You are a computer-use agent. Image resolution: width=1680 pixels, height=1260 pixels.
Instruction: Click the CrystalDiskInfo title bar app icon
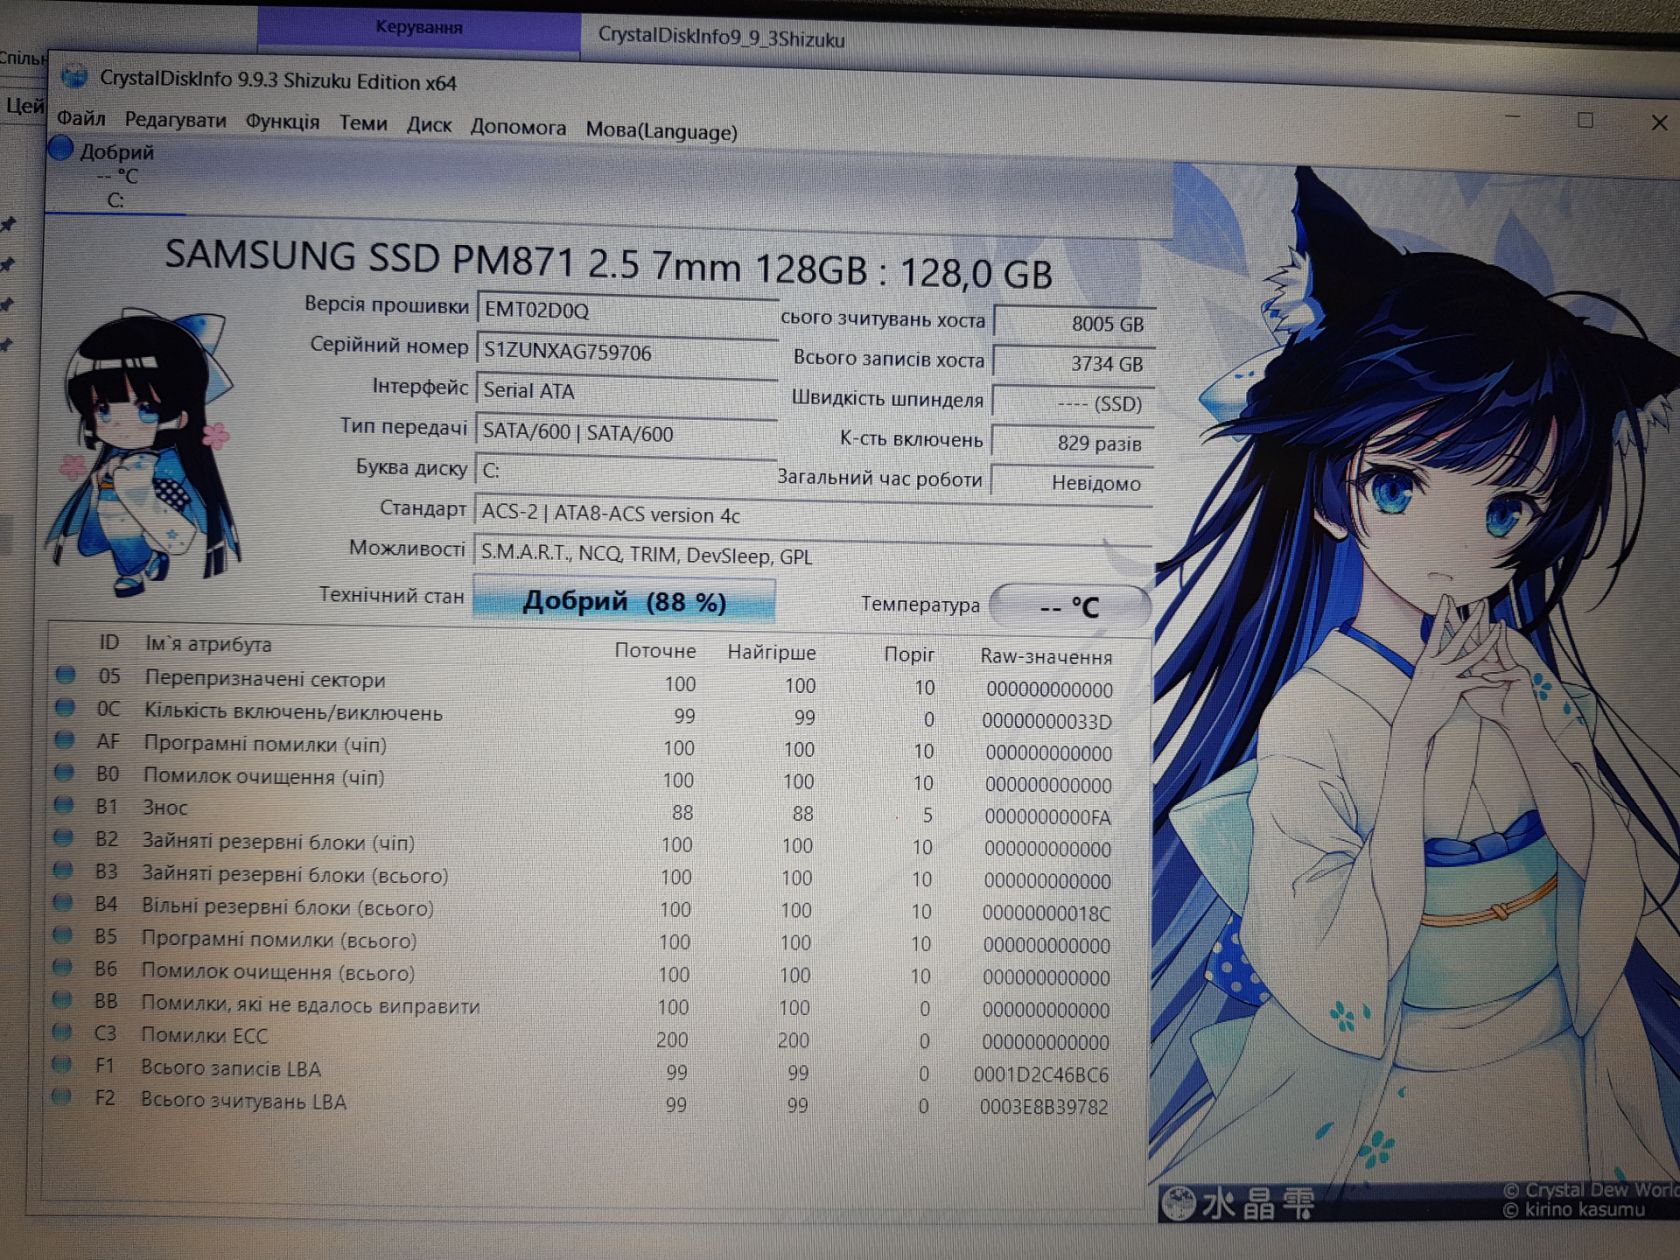(74, 77)
